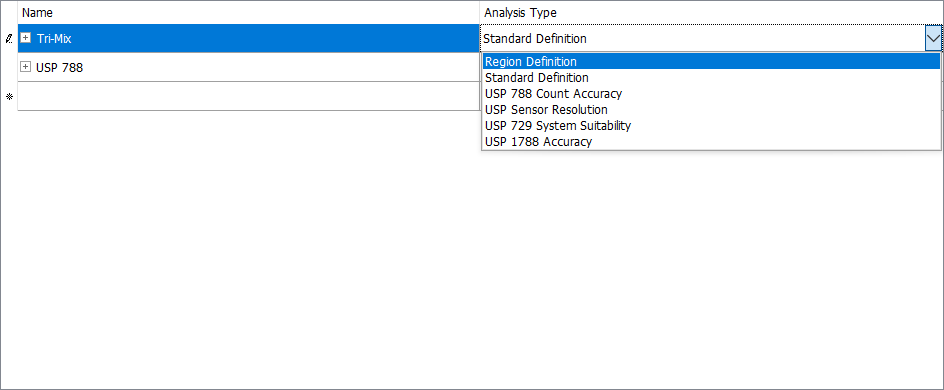Click the Analysis Type dropdown arrow

click(933, 39)
